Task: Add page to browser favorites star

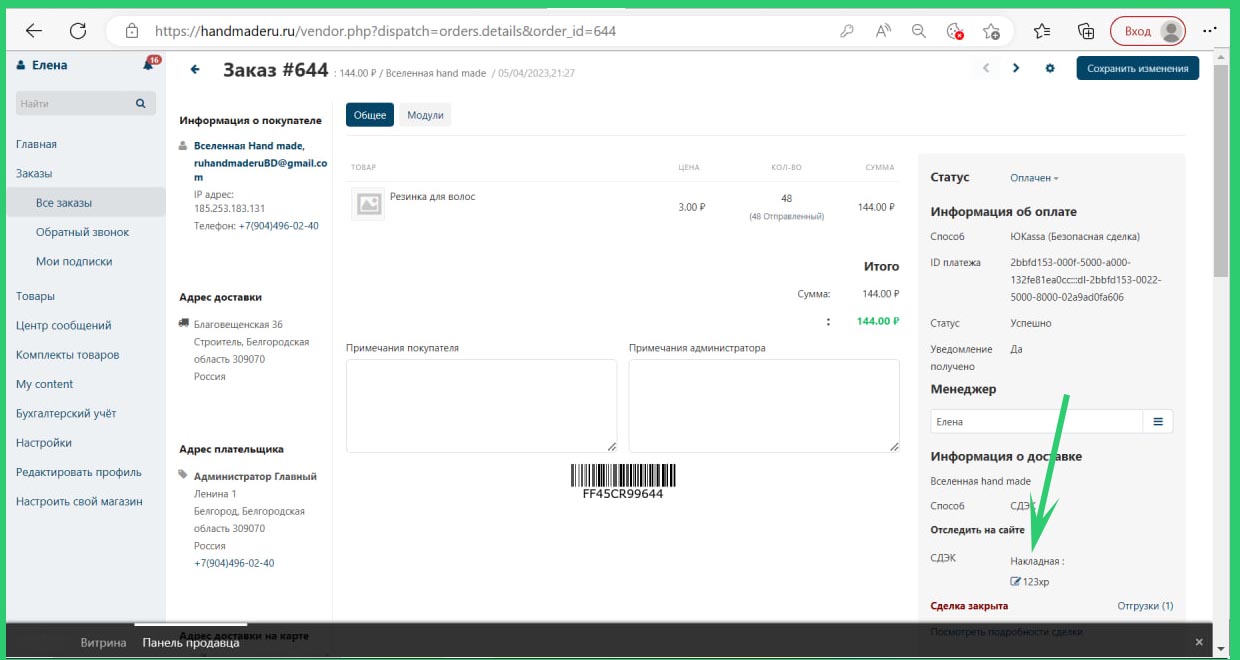Action: (991, 31)
